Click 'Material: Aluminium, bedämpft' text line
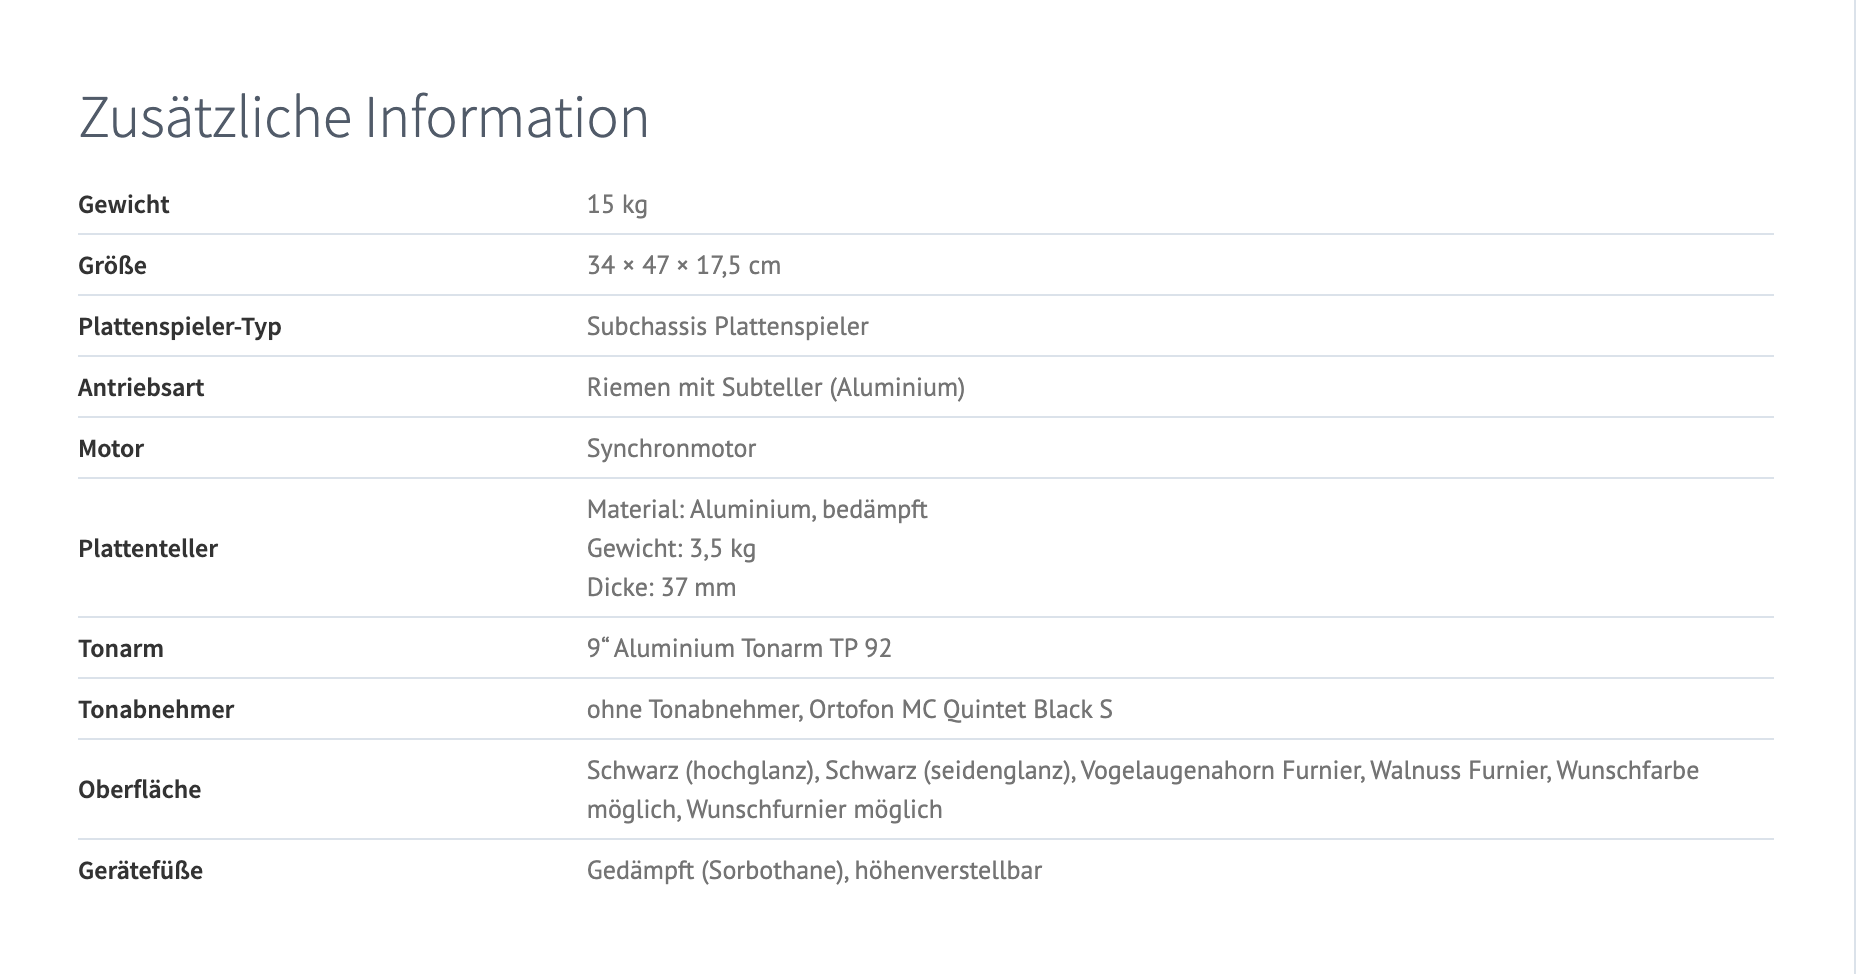 756,510
